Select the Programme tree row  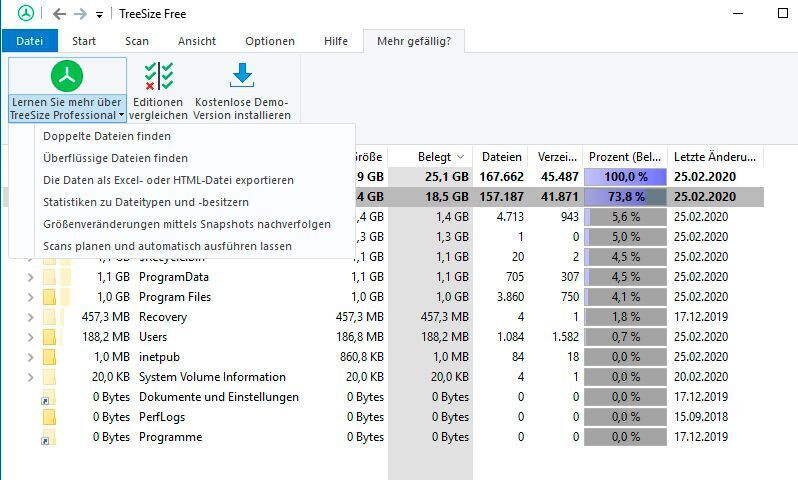point(383,437)
